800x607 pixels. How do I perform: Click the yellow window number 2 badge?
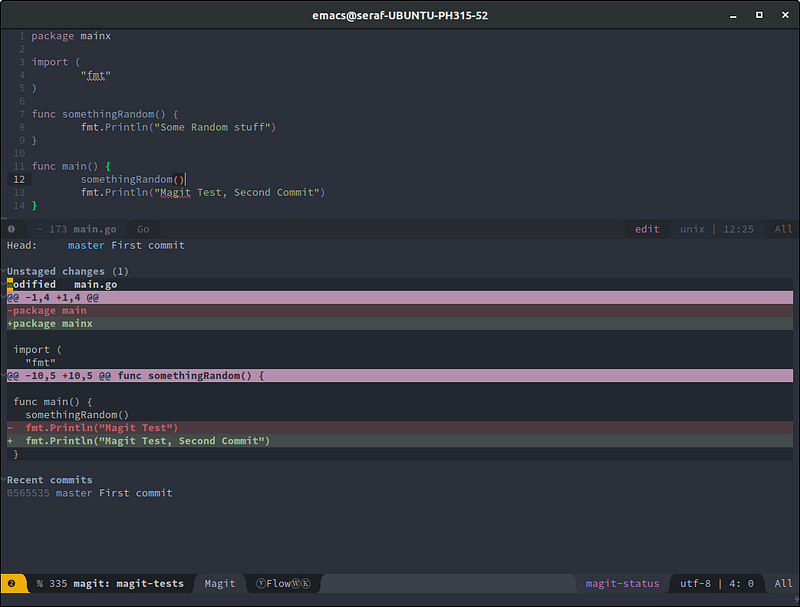coord(11,583)
